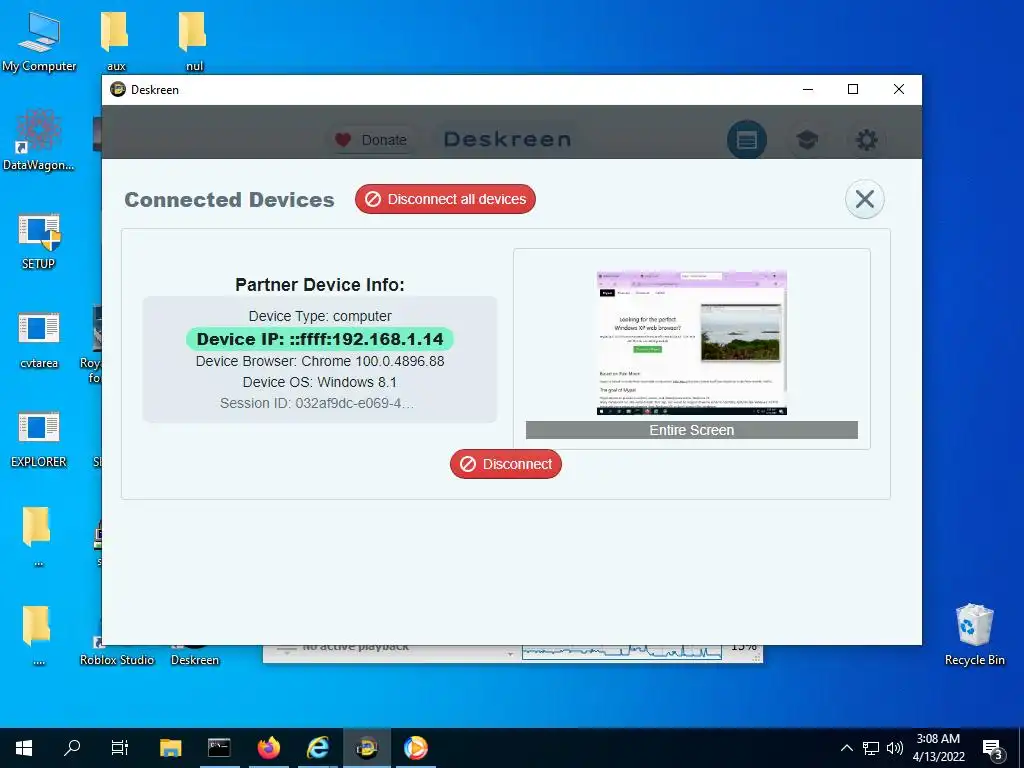This screenshot has width=1024, height=768.
Task: Open the Windows Start menu
Action: click(24, 748)
